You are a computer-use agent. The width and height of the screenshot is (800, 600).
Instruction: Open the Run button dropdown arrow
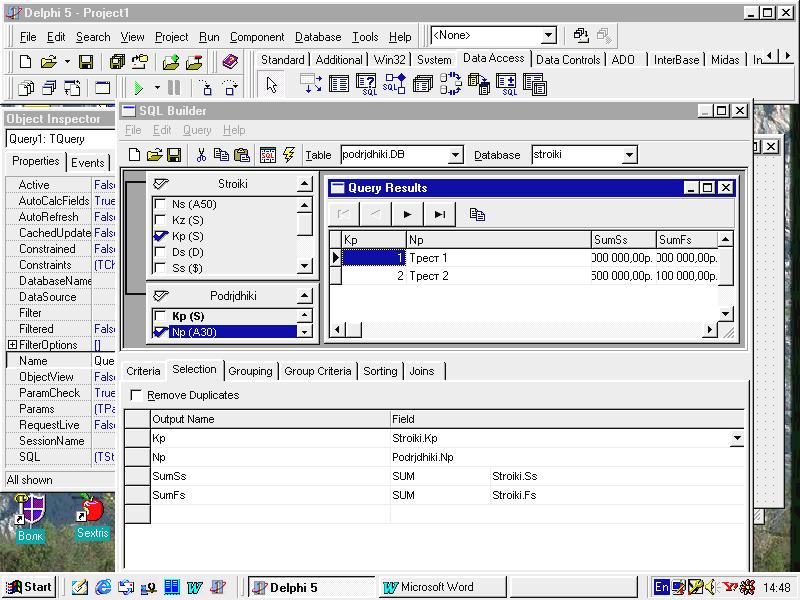click(x=157, y=88)
